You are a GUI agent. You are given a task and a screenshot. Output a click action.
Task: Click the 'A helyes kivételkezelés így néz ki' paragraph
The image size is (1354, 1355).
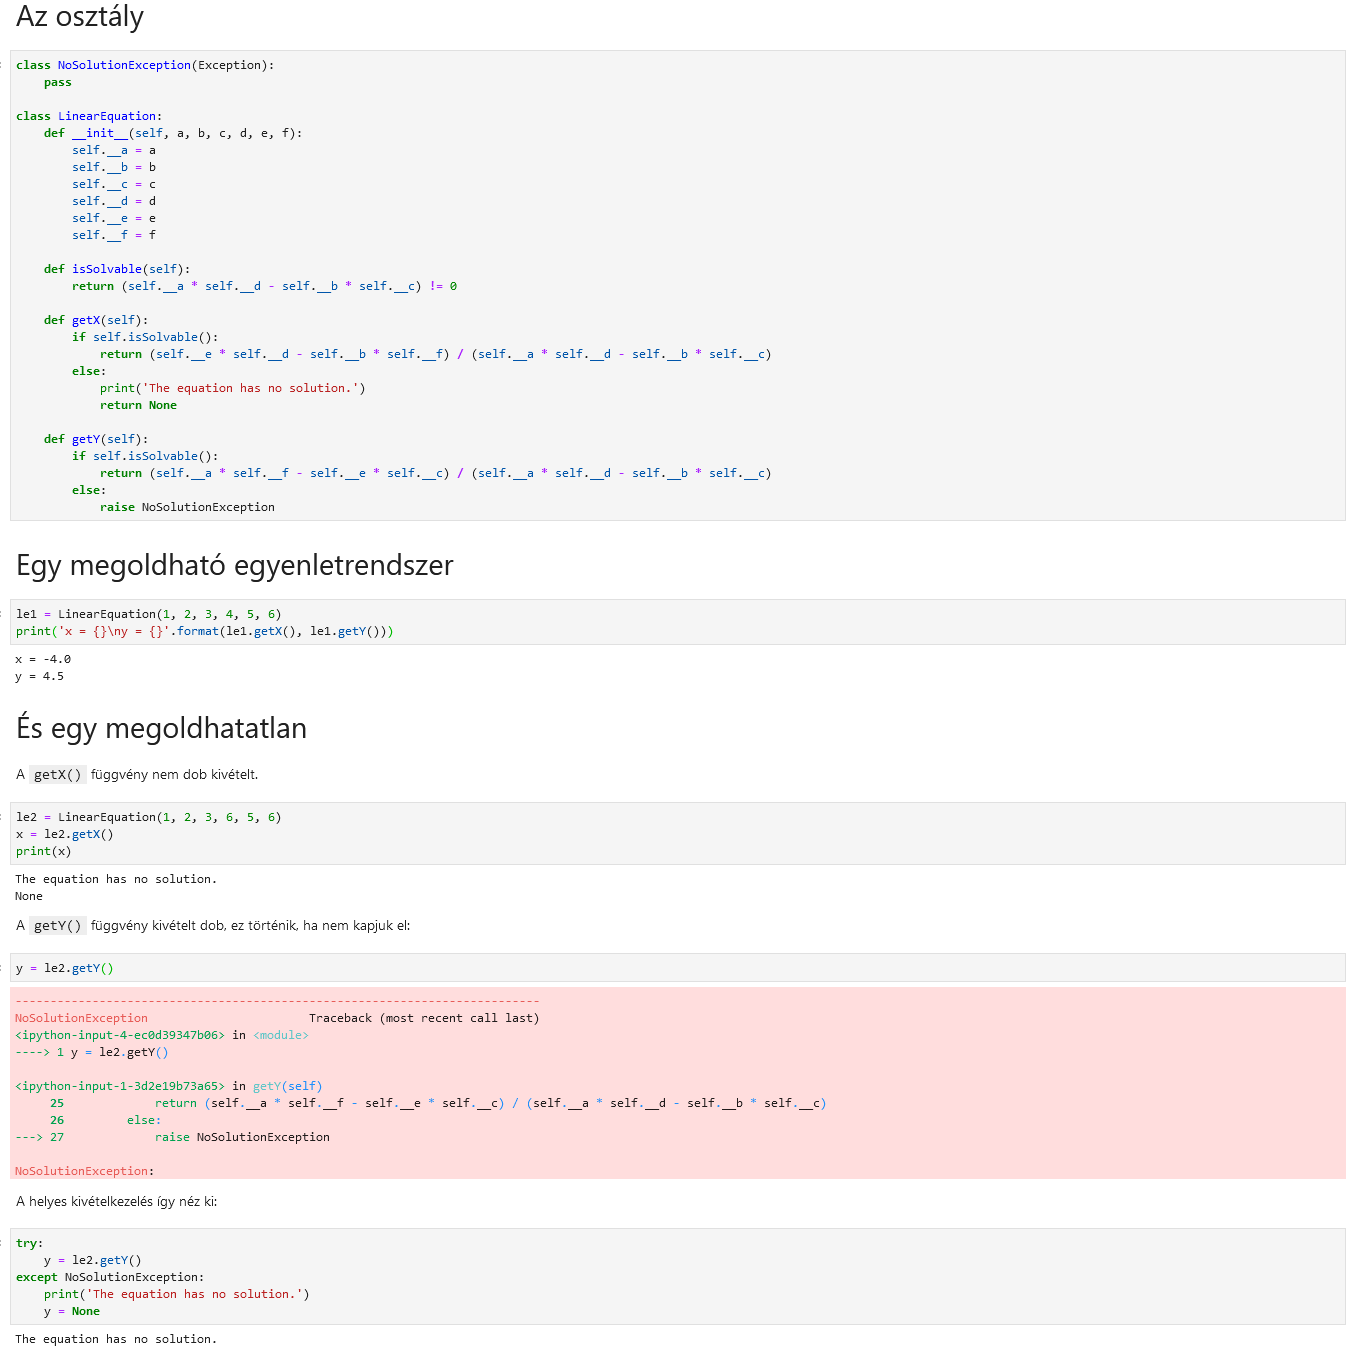[117, 1201]
